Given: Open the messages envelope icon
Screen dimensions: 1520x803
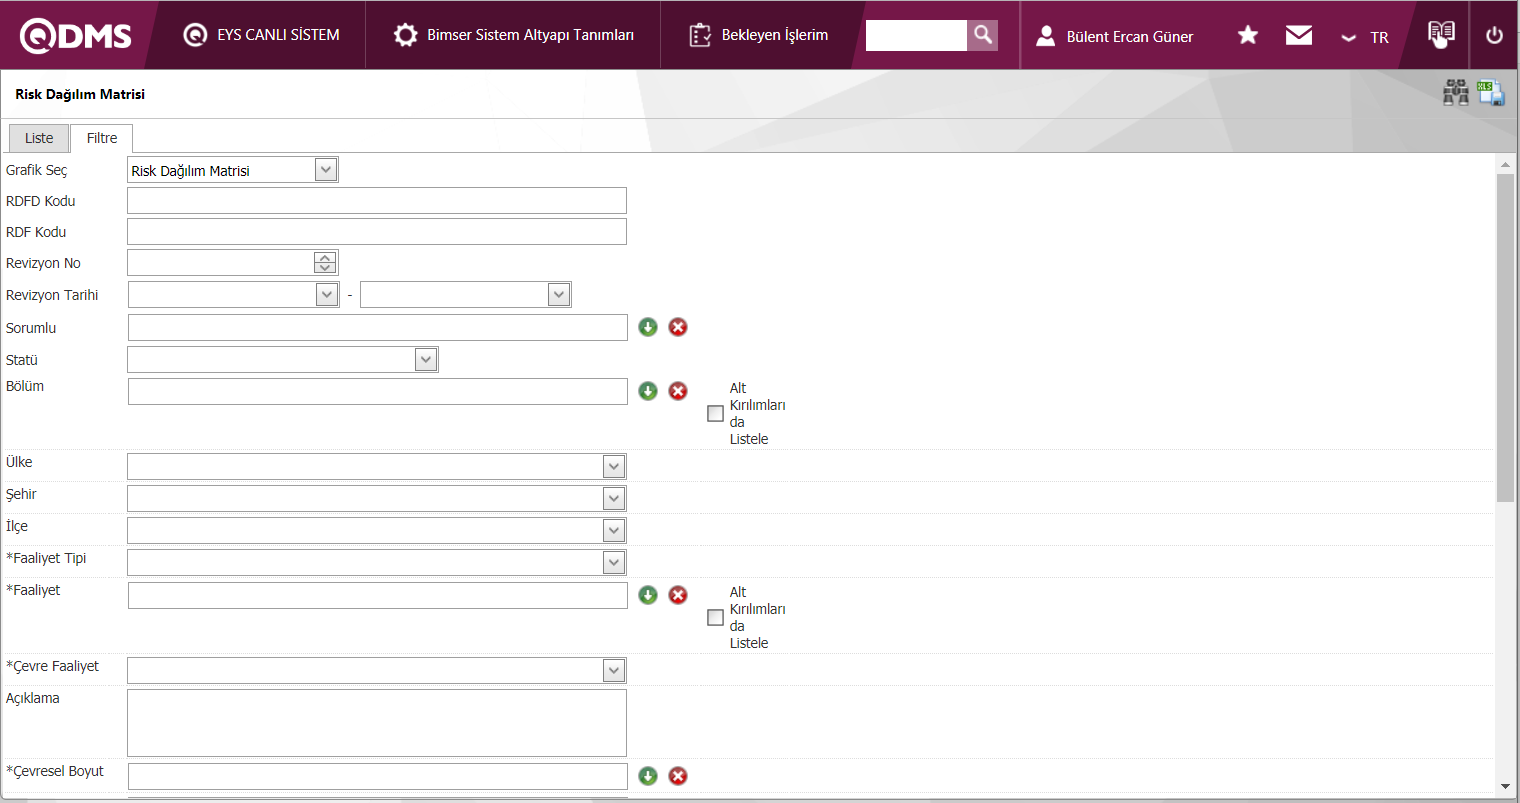Looking at the screenshot, I should coord(1299,35).
